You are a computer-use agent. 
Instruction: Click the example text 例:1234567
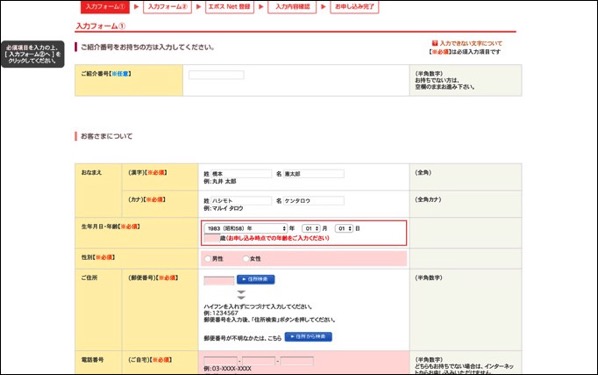pyautogui.click(x=221, y=313)
